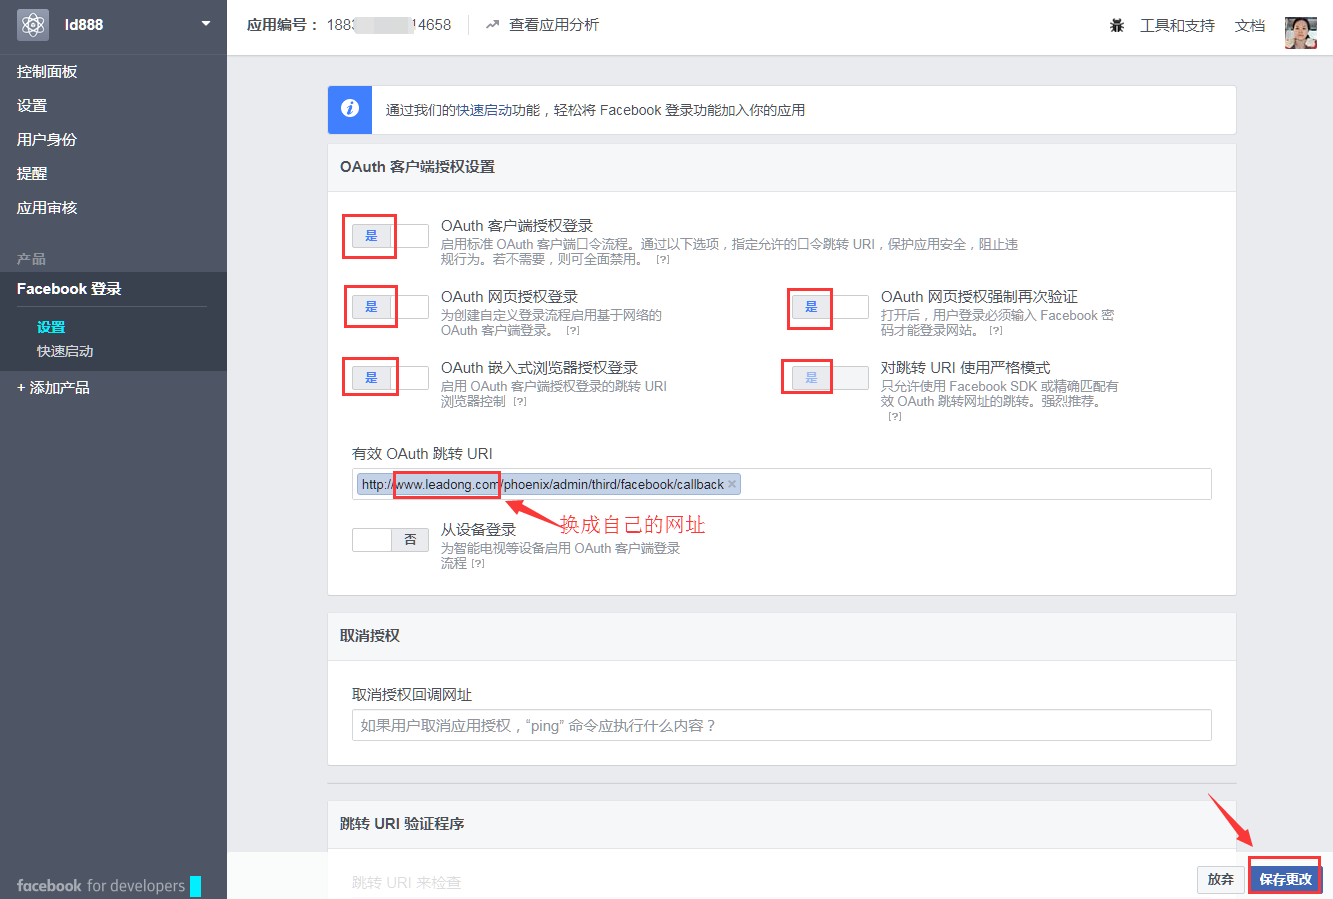
Task: Open help tooltip for 从设备登录
Action: (478, 564)
